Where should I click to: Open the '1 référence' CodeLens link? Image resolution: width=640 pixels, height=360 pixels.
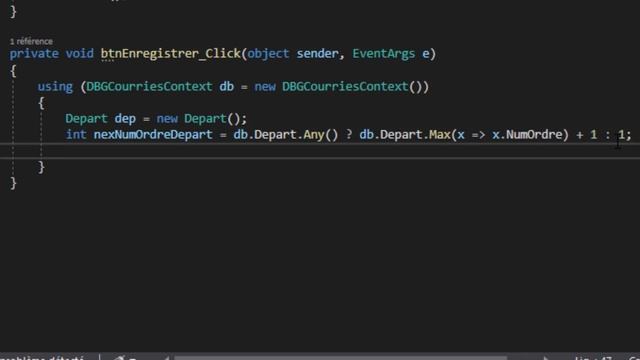click(x=31, y=41)
